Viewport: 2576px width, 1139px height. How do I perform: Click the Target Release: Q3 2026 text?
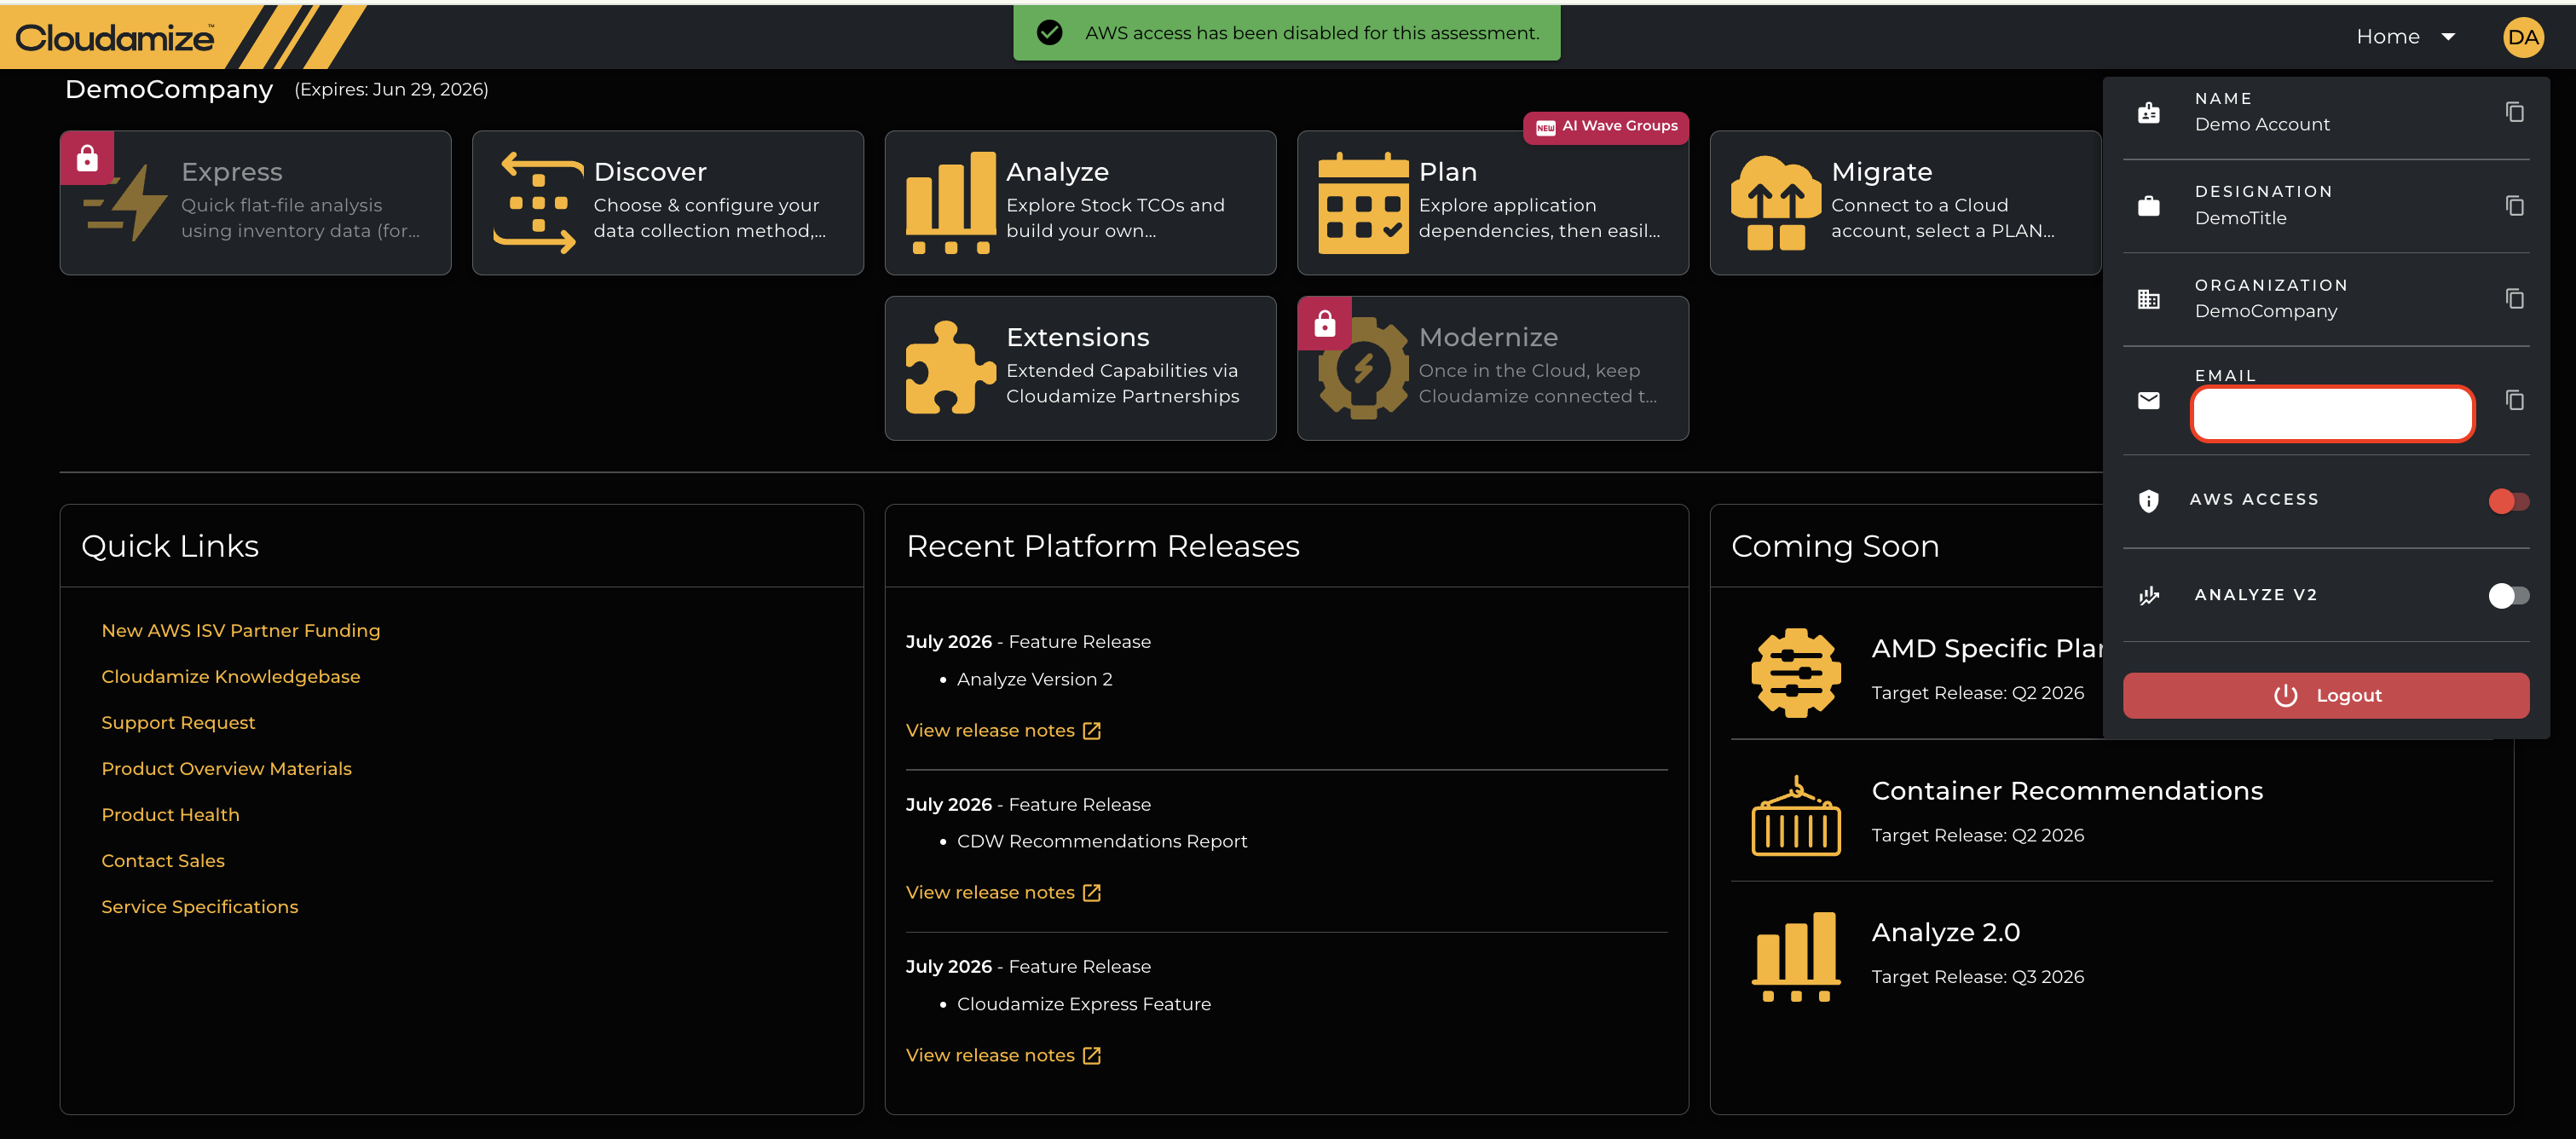tap(1977, 976)
